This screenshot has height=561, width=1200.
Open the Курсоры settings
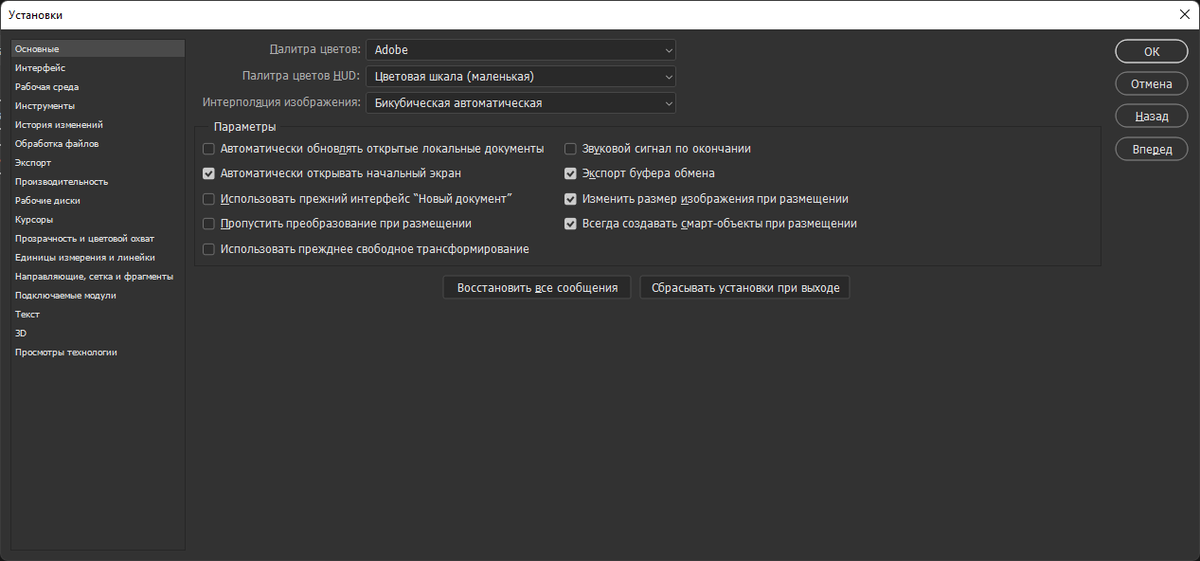(x=98, y=220)
